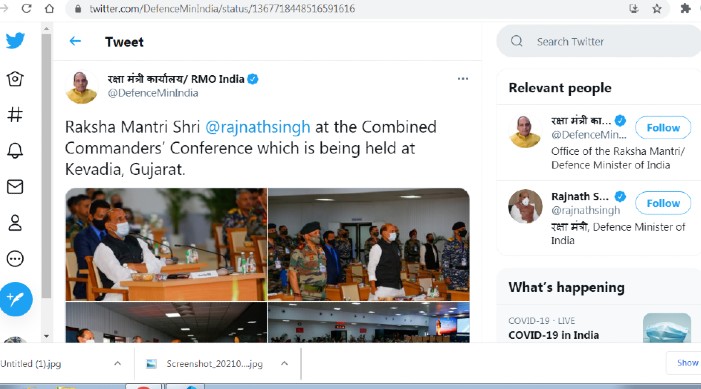Click the Search Twitter field
Image resolution: width=701 pixels, height=389 pixels.
tap(599, 41)
